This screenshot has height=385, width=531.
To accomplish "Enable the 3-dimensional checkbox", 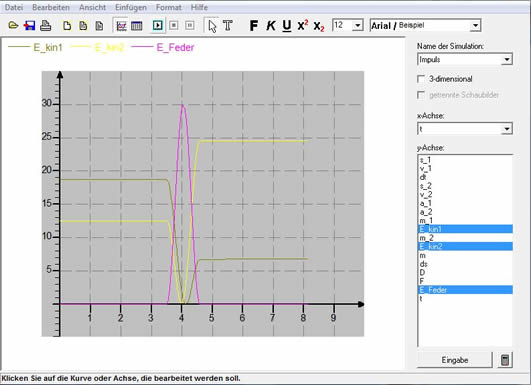I will click(x=421, y=79).
